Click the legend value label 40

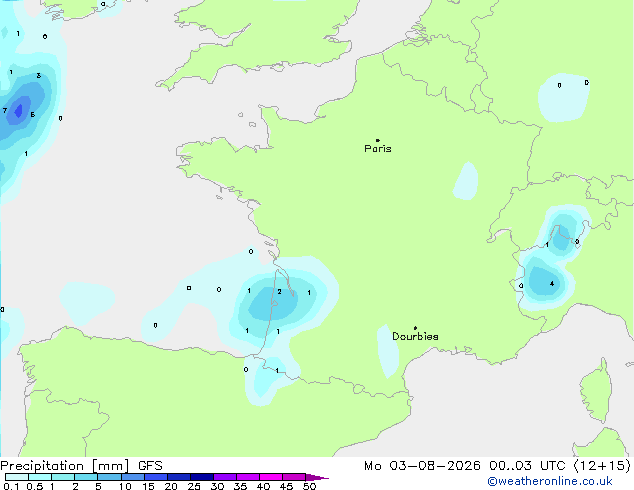click(x=263, y=486)
